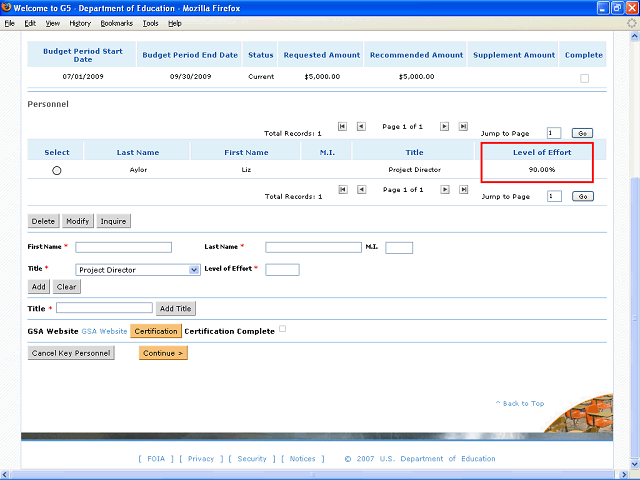640x480 pixels.
Task: Click previous page arrow in top pagination
Action: click(x=361, y=127)
